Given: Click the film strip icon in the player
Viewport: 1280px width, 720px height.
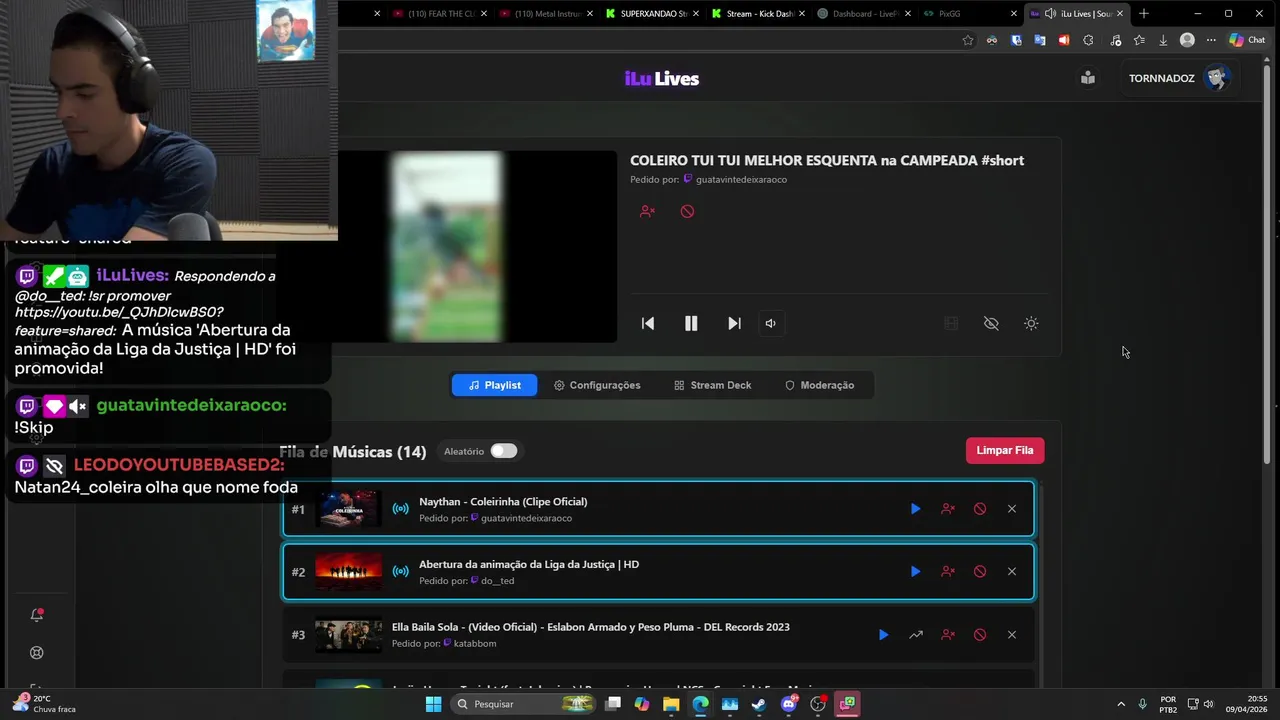Looking at the screenshot, I should (x=951, y=323).
